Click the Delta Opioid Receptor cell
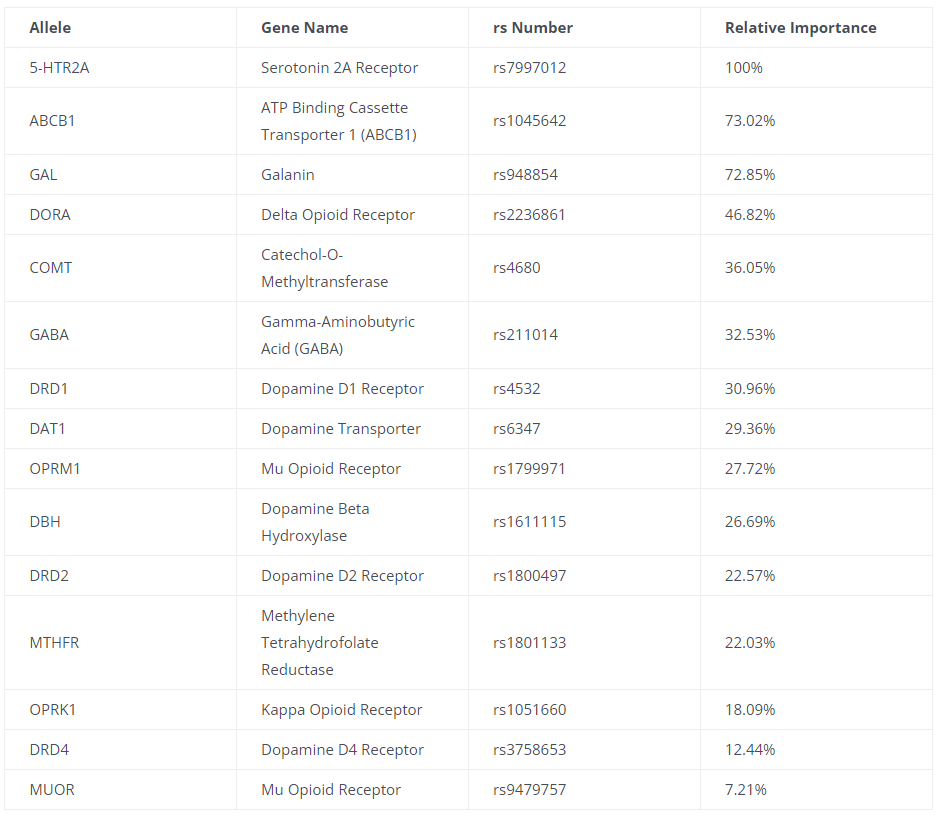The image size is (942, 821). pyautogui.click(x=338, y=215)
